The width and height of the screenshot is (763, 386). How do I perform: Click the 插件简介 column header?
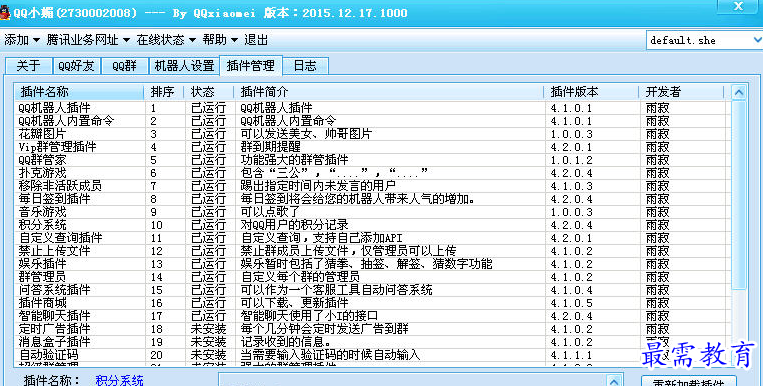[x=388, y=92]
